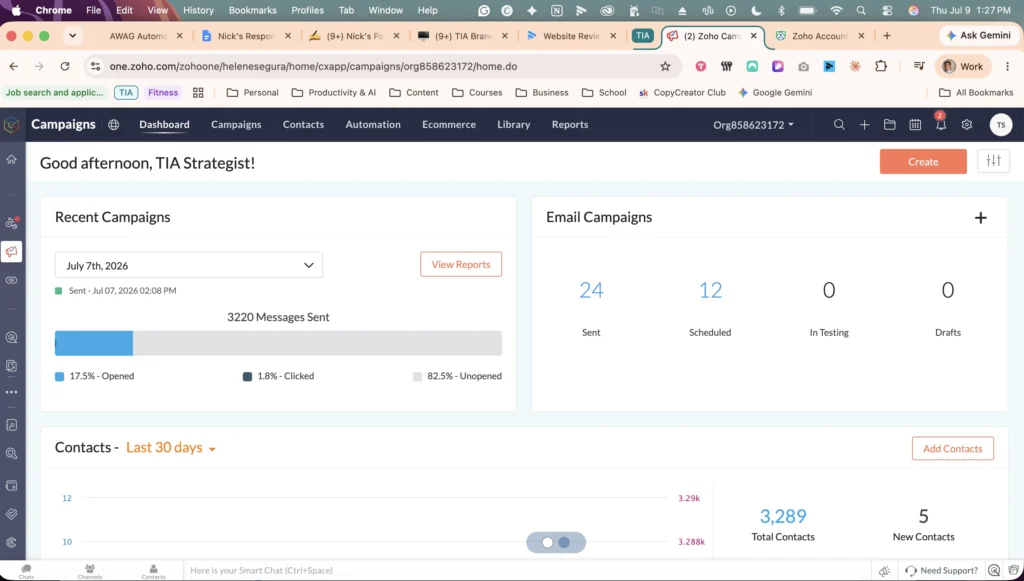Click the TIA bookmark chip

click(126, 93)
